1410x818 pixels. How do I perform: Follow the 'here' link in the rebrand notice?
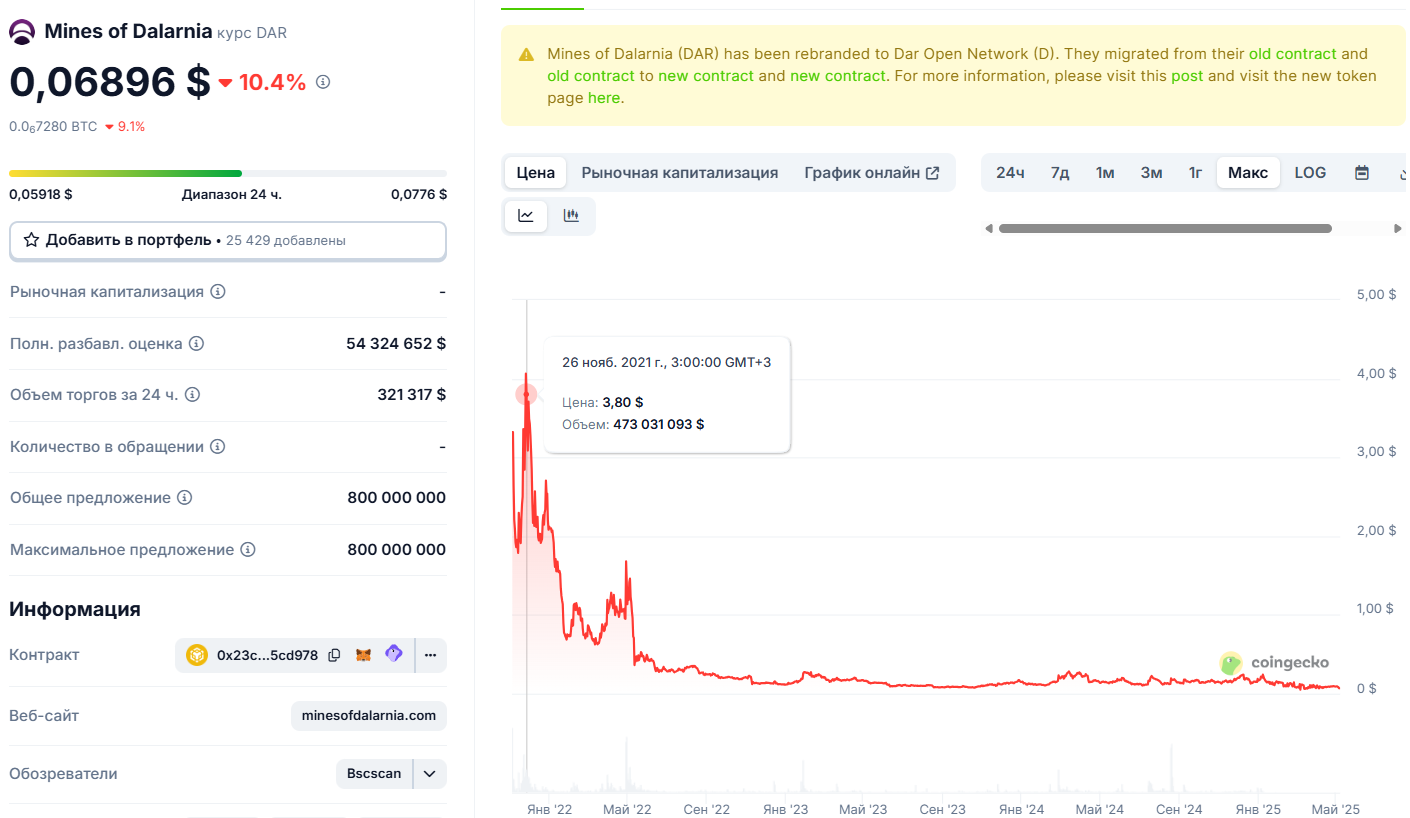pyautogui.click(x=603, y=98)
